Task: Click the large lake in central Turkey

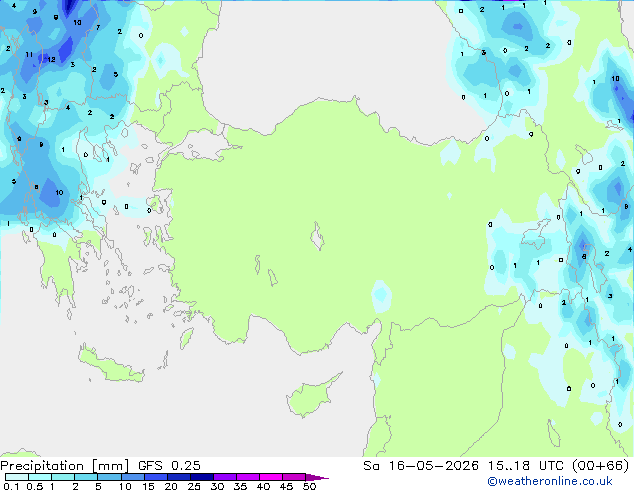Action: pos(317,237)
